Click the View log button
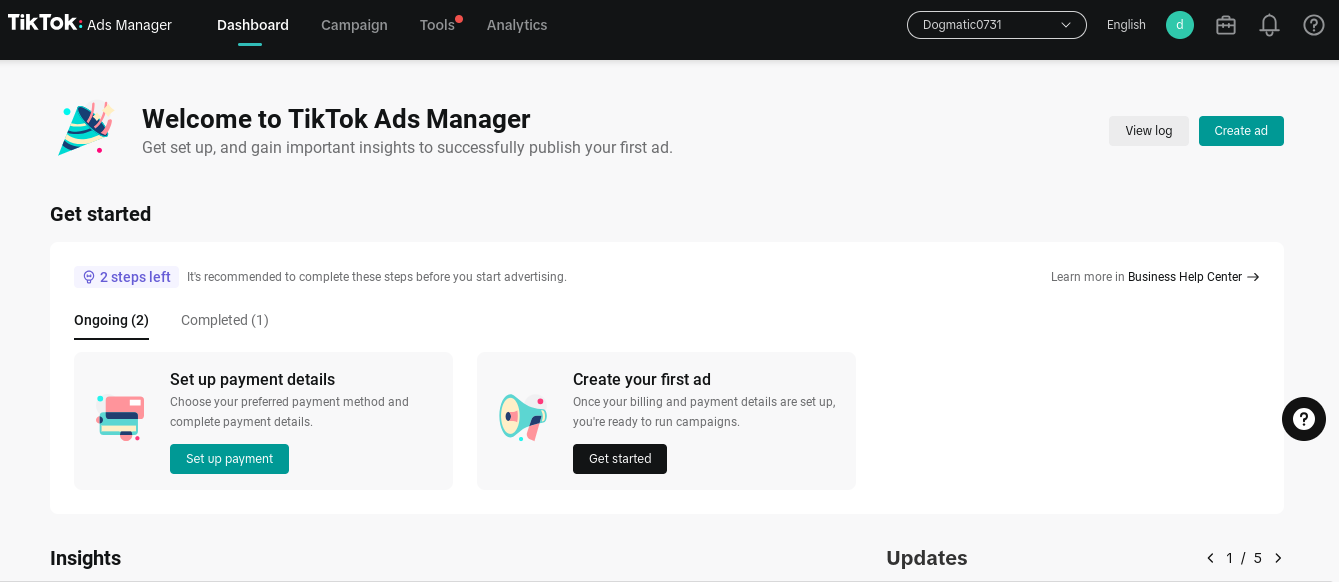Image resolution: width=1339 pixels, height=582 pixels. [x=1149, y=131]
